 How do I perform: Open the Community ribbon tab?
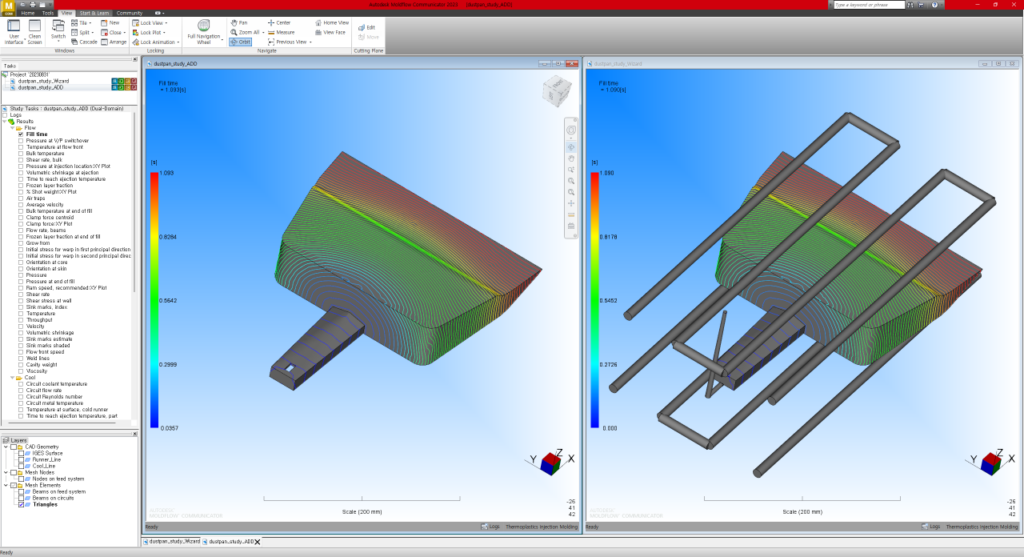(129, 13)
